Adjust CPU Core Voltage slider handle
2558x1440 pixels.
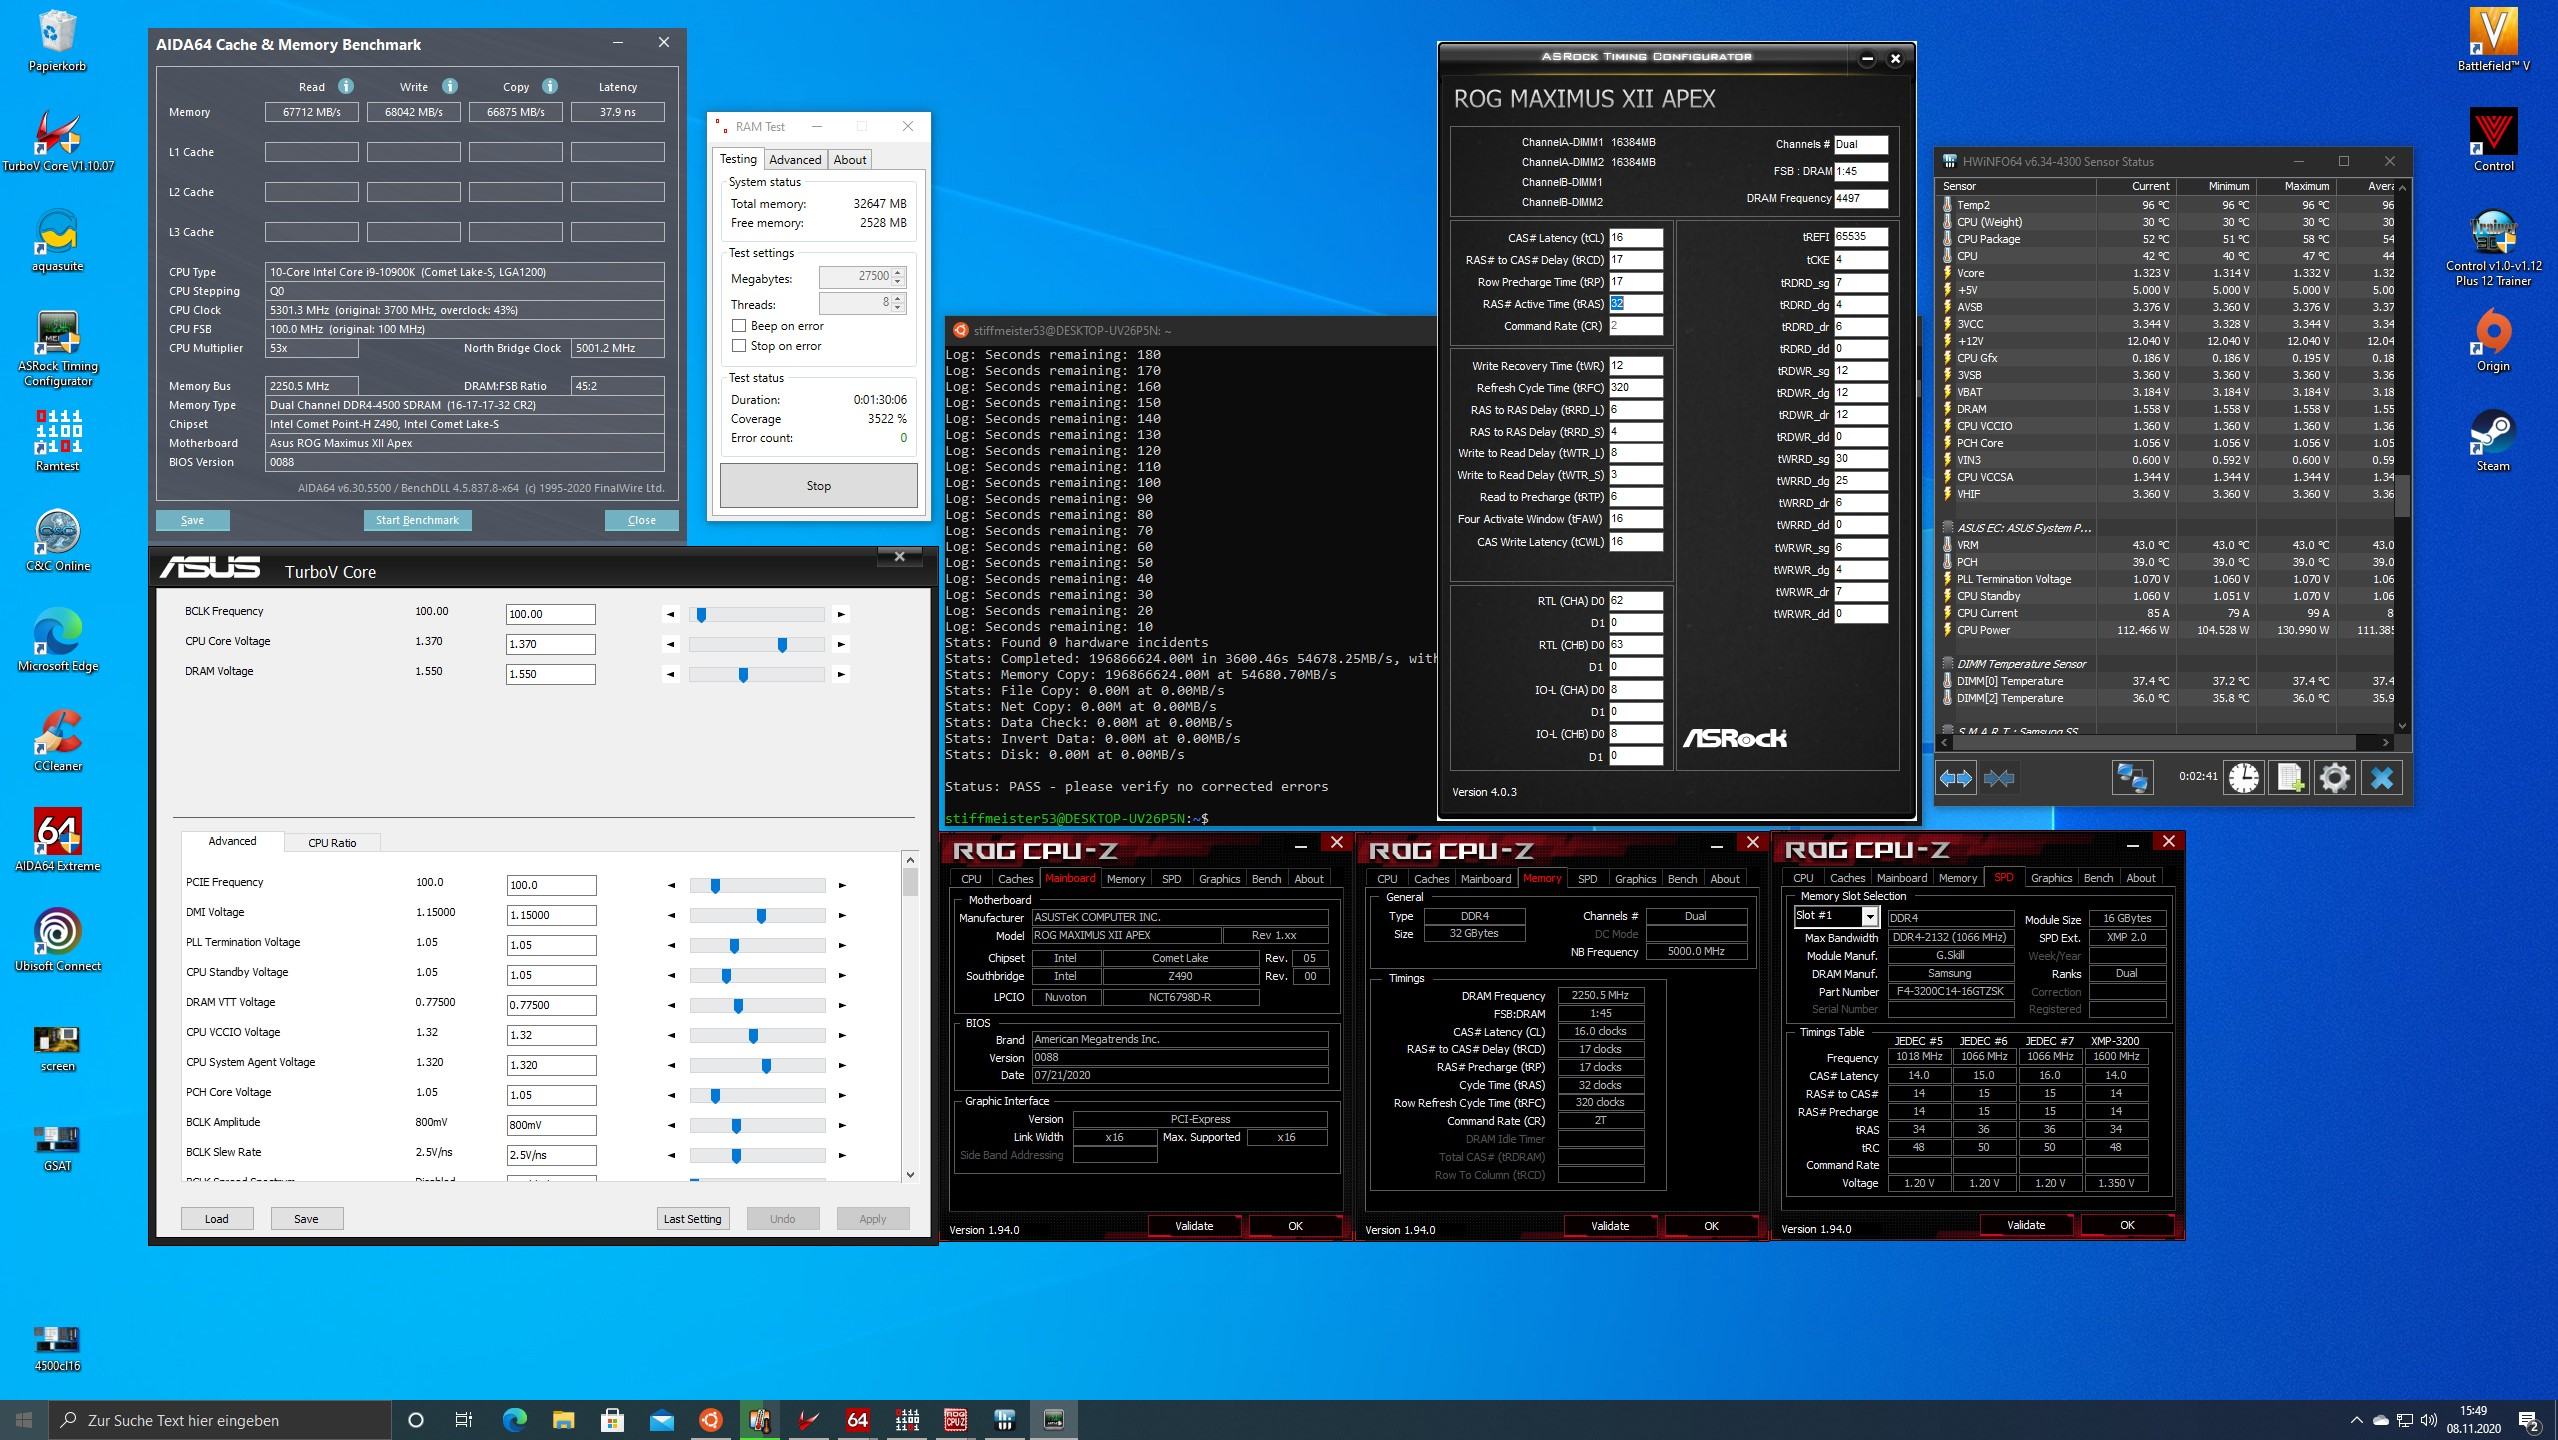click(782, 645)
